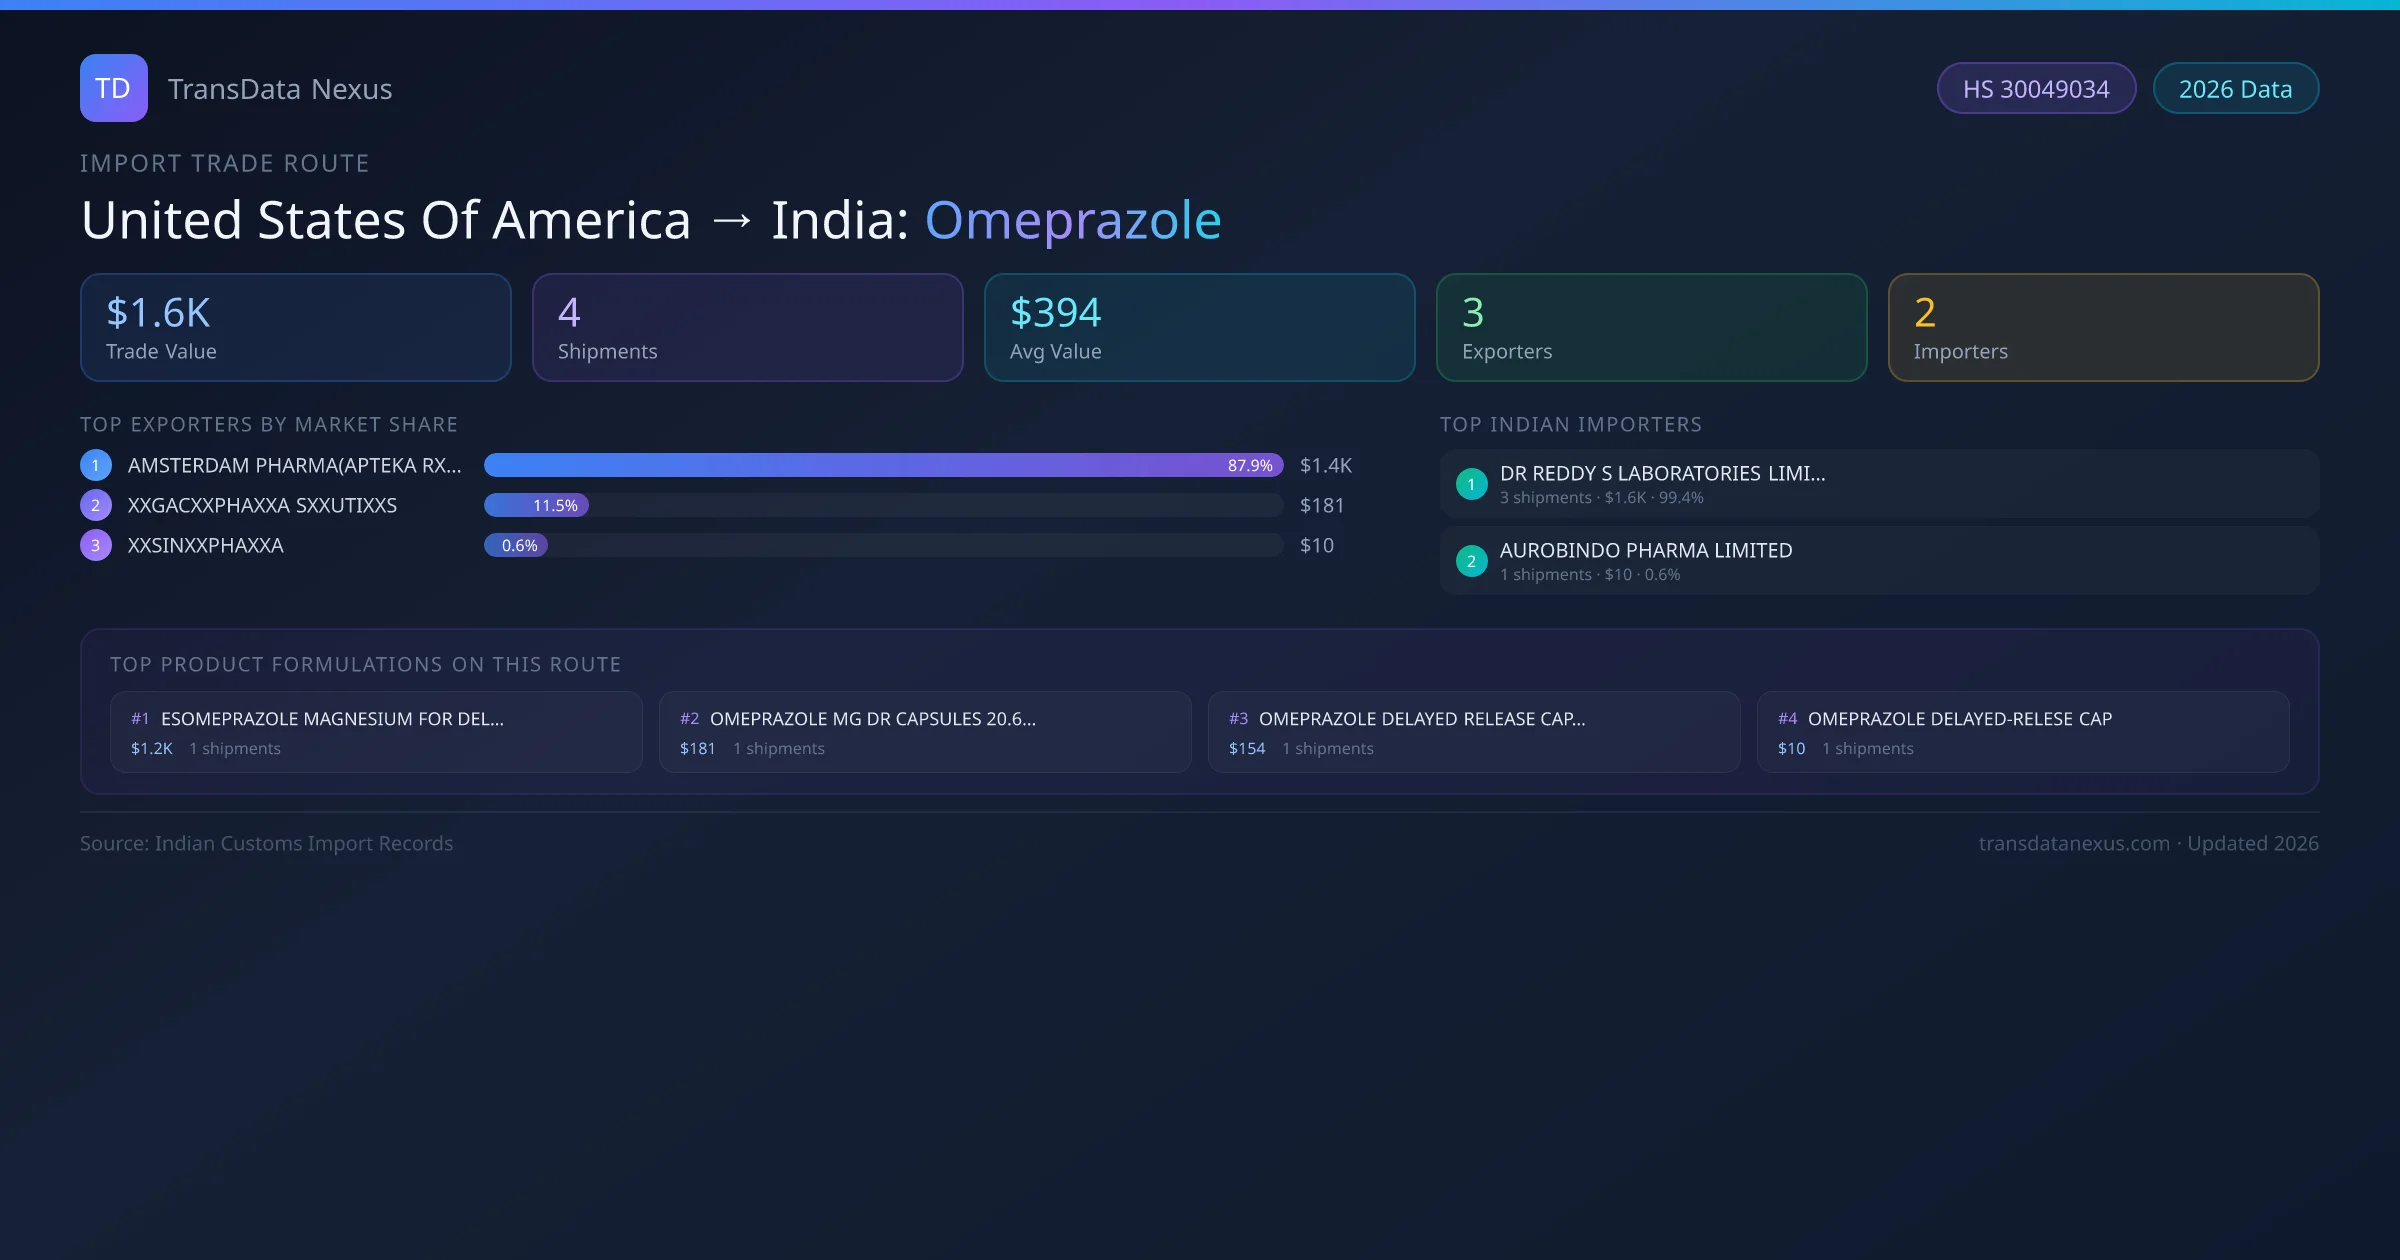
Task: Click the green 2 badge for Aurobindo Pharma
Action: pos(1471,561)
